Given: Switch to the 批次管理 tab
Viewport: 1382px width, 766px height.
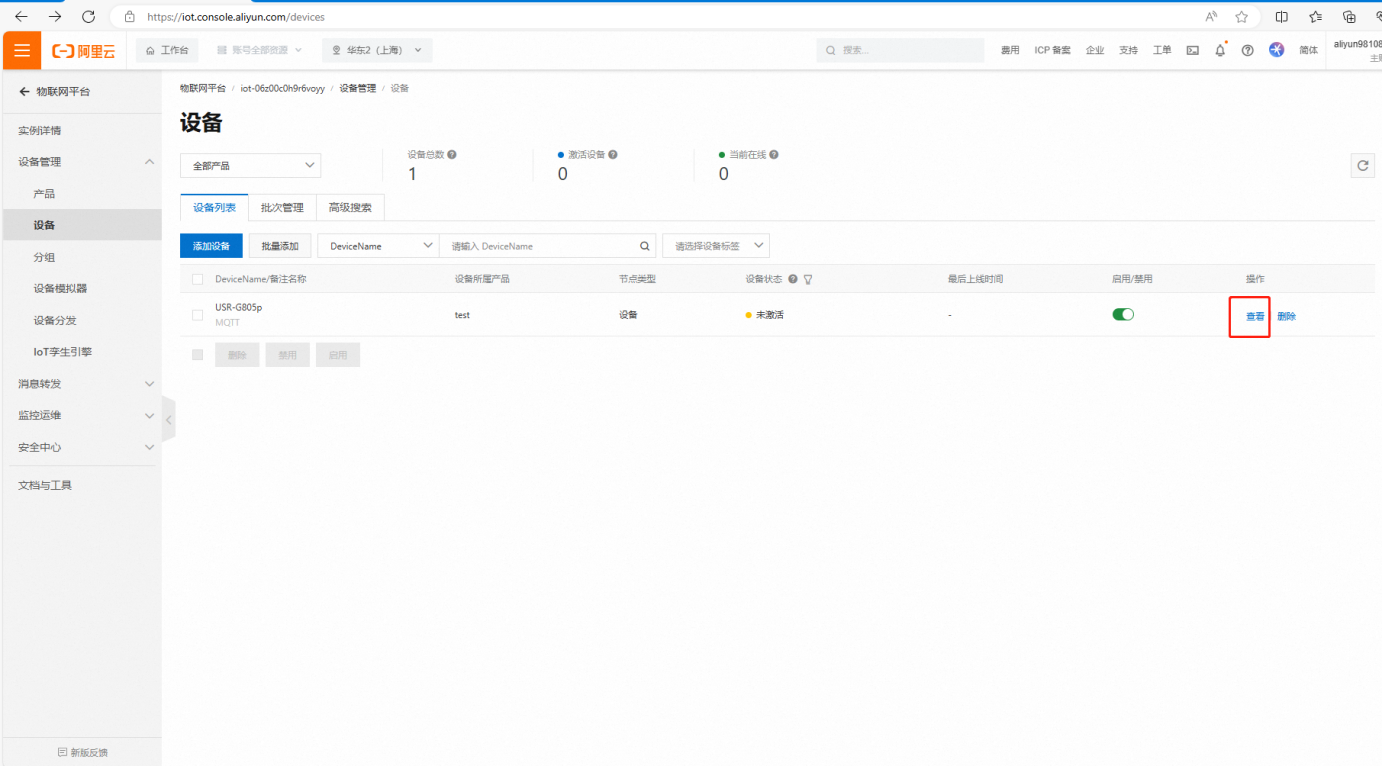Looking at the screenshot, I should click(x=282, y=208).
